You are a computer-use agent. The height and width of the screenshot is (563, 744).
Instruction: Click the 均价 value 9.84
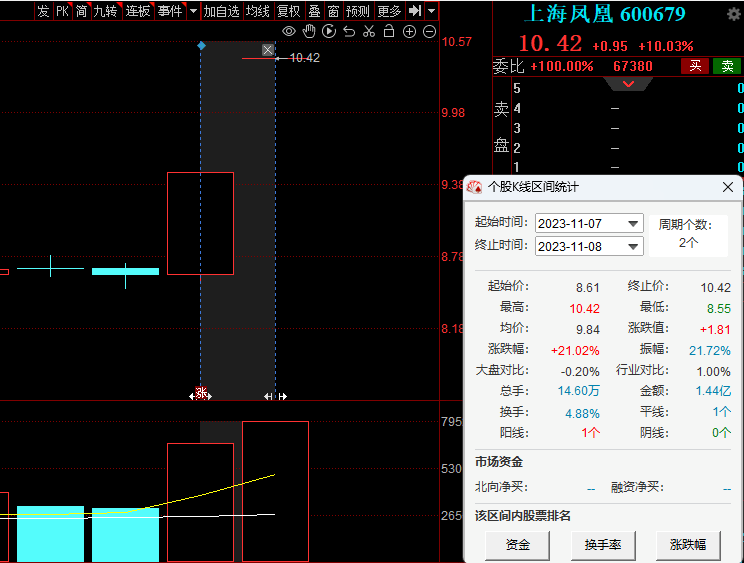pyautogui.click(x=588, y=330)
